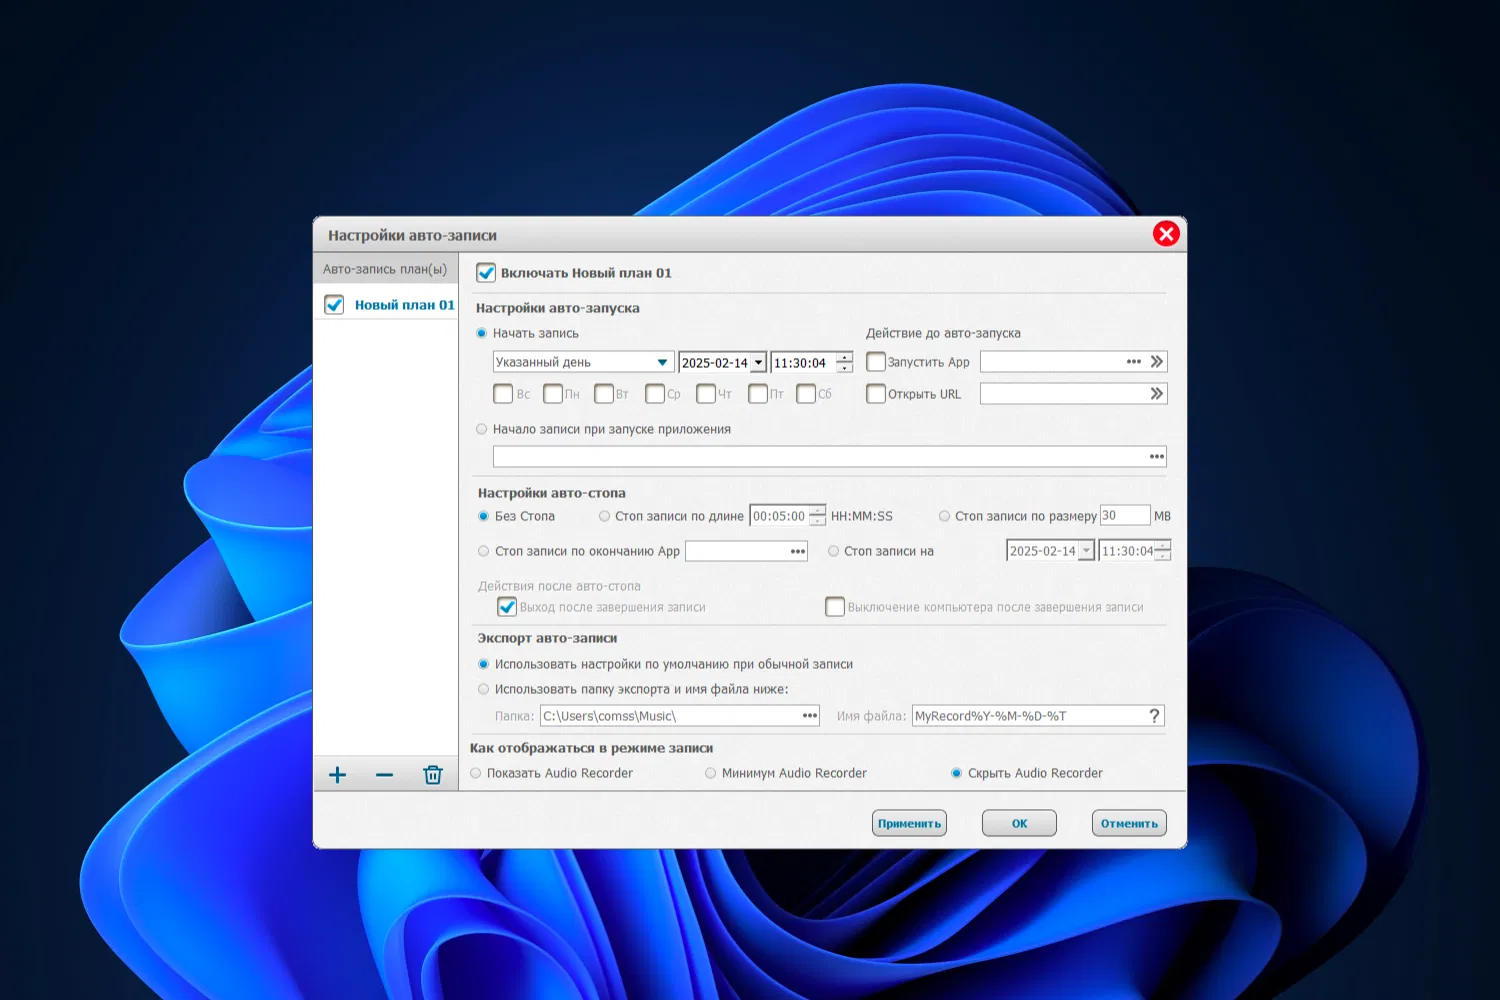Click the file size 30 MB field
1500x1000 pixels.
(x=1125, y=516)
